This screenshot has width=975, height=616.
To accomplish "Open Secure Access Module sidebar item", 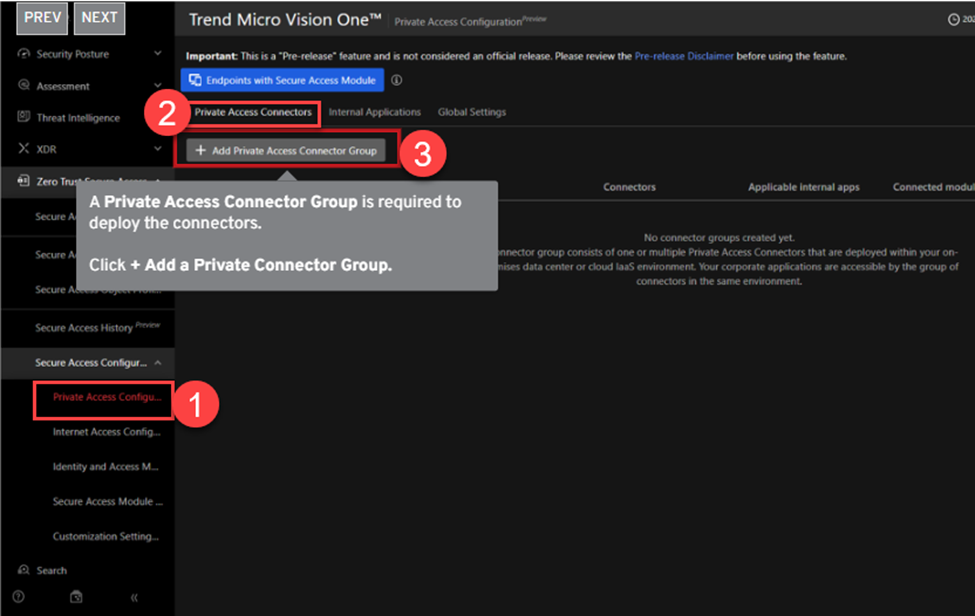I will [x=108, y=502].
